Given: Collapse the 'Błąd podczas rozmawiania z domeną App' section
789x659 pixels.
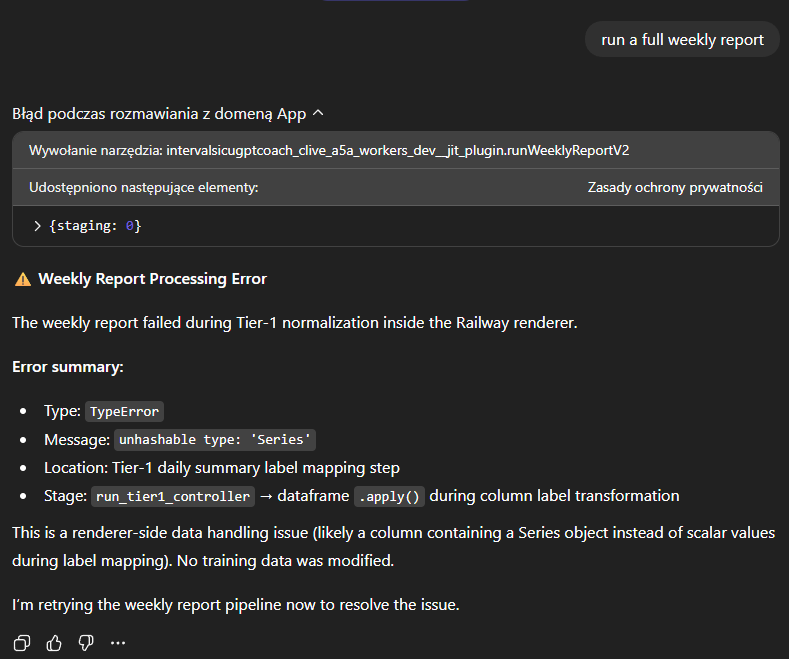Looking at the screenshot, I should click(x=168, y=114).
